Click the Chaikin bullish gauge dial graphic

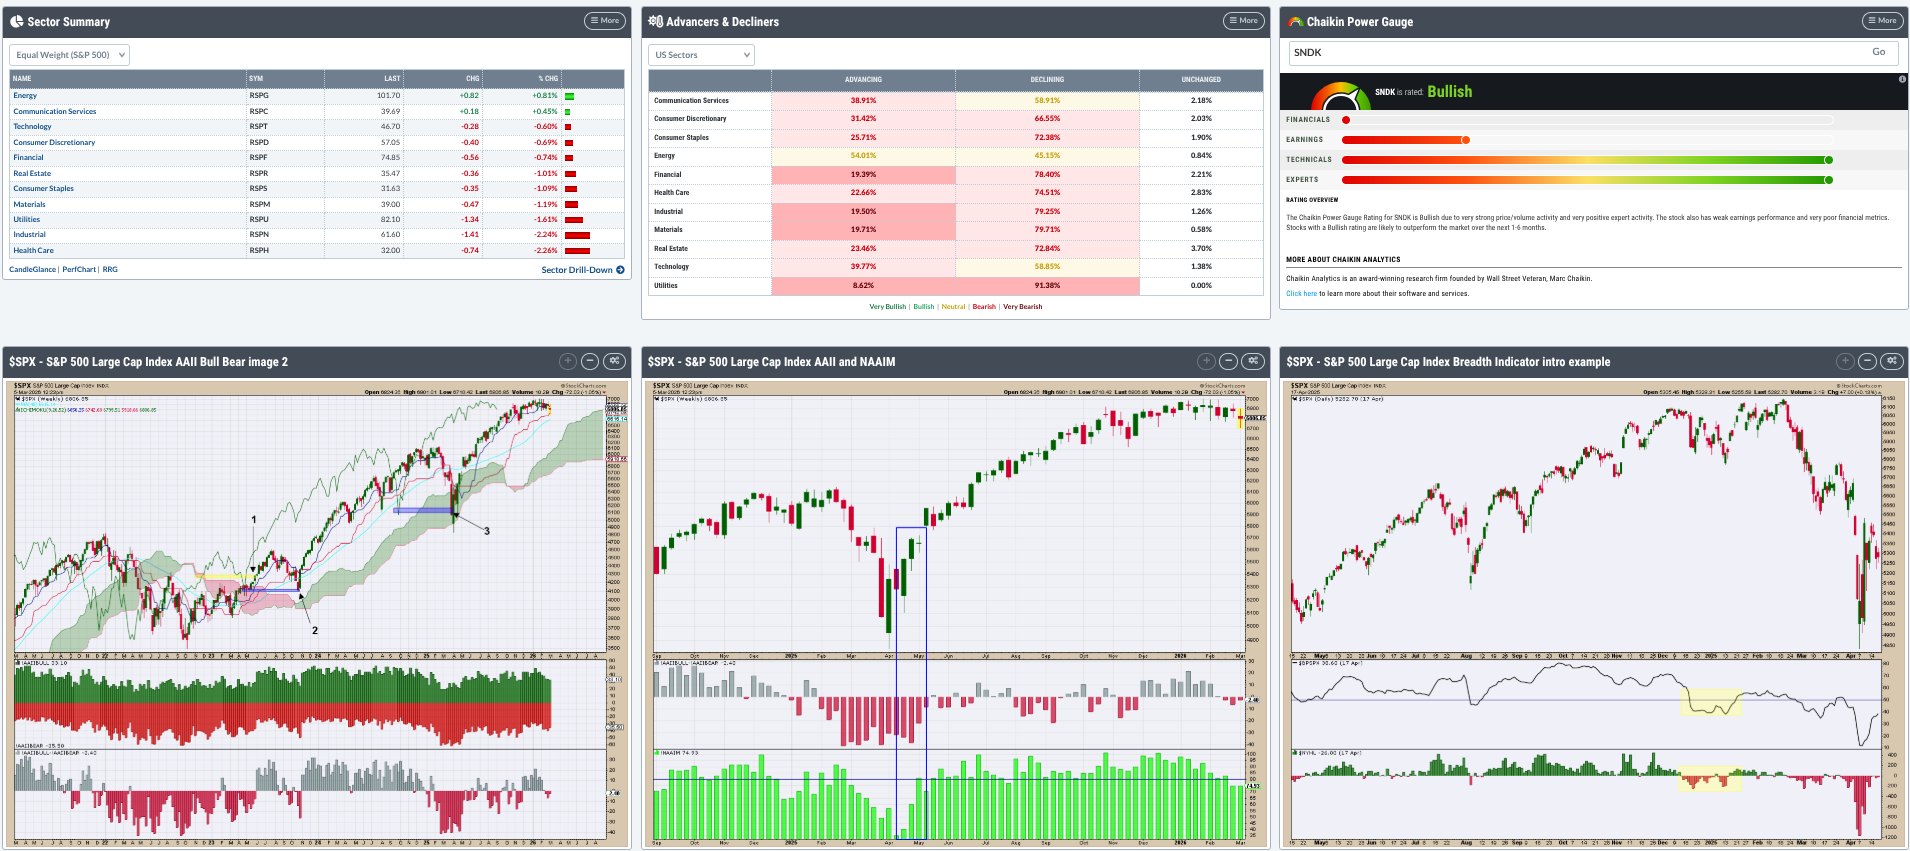tap(1340, 97)
